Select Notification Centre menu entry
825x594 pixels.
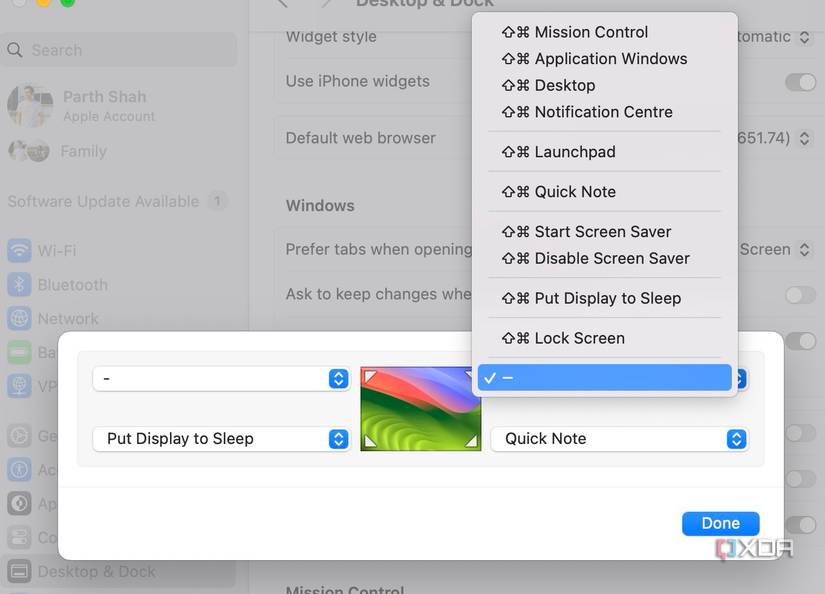tap(605, 112)
